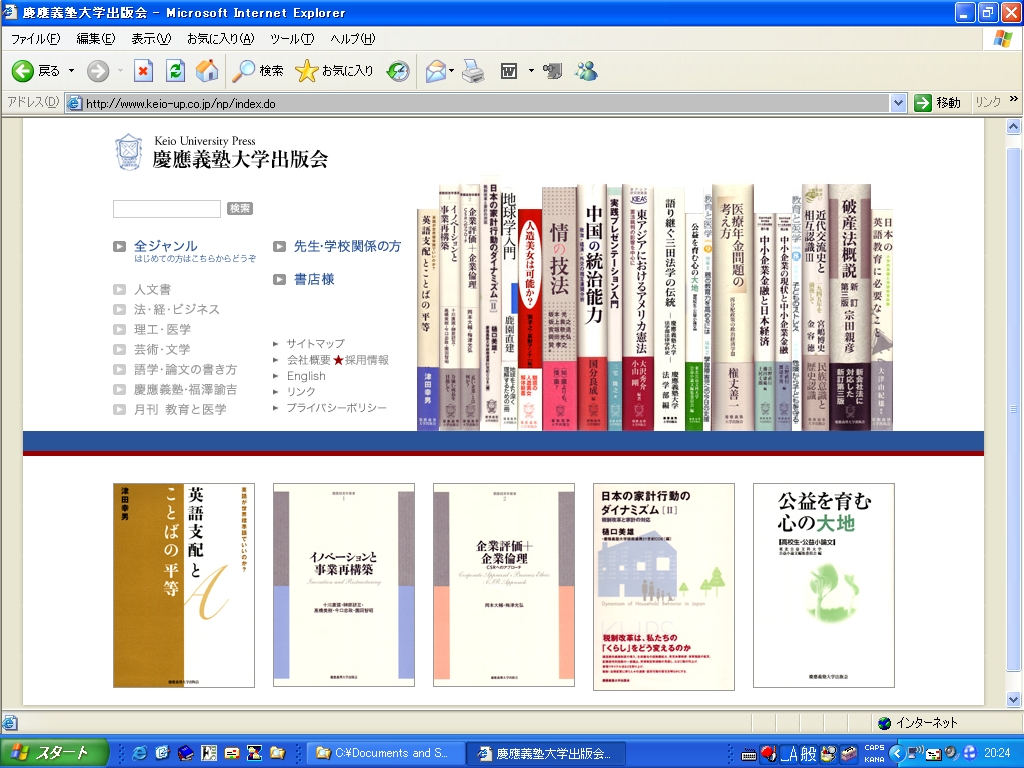Click the English link
The height and width of the screenshot is (768, 1024).
pyautogui.click(x=306, y=376)
